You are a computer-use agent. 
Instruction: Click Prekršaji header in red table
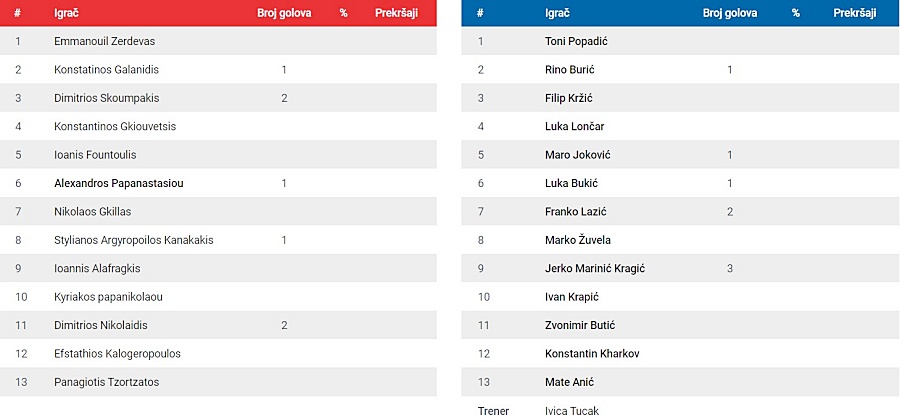pyautogui.click(x=397, y=13)
